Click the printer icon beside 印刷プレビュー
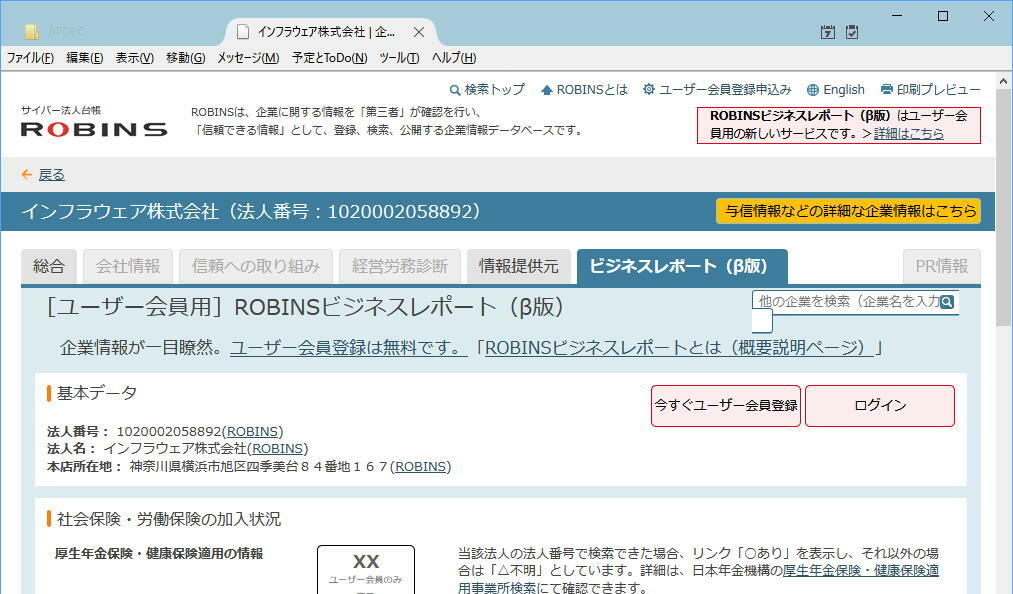The width and height of the screenshot is (1013, 594). [x=887, y=89]
